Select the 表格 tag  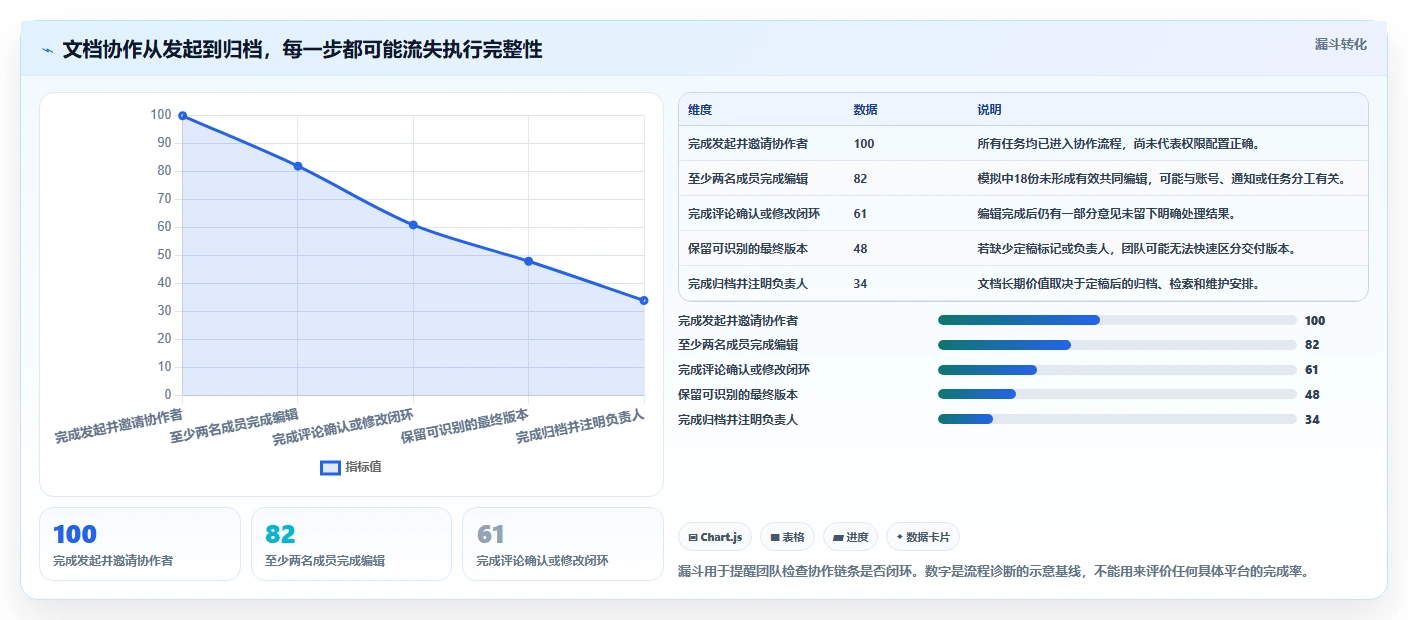[788, 537]
